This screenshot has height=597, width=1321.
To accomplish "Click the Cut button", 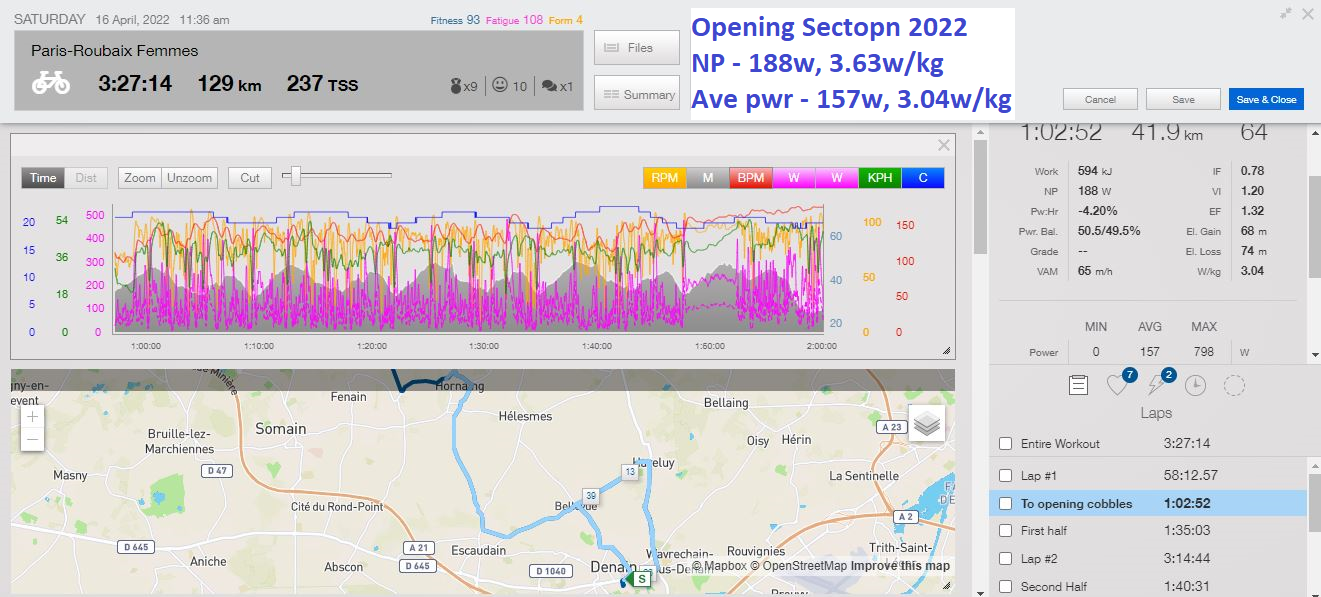I will (250, 178).
